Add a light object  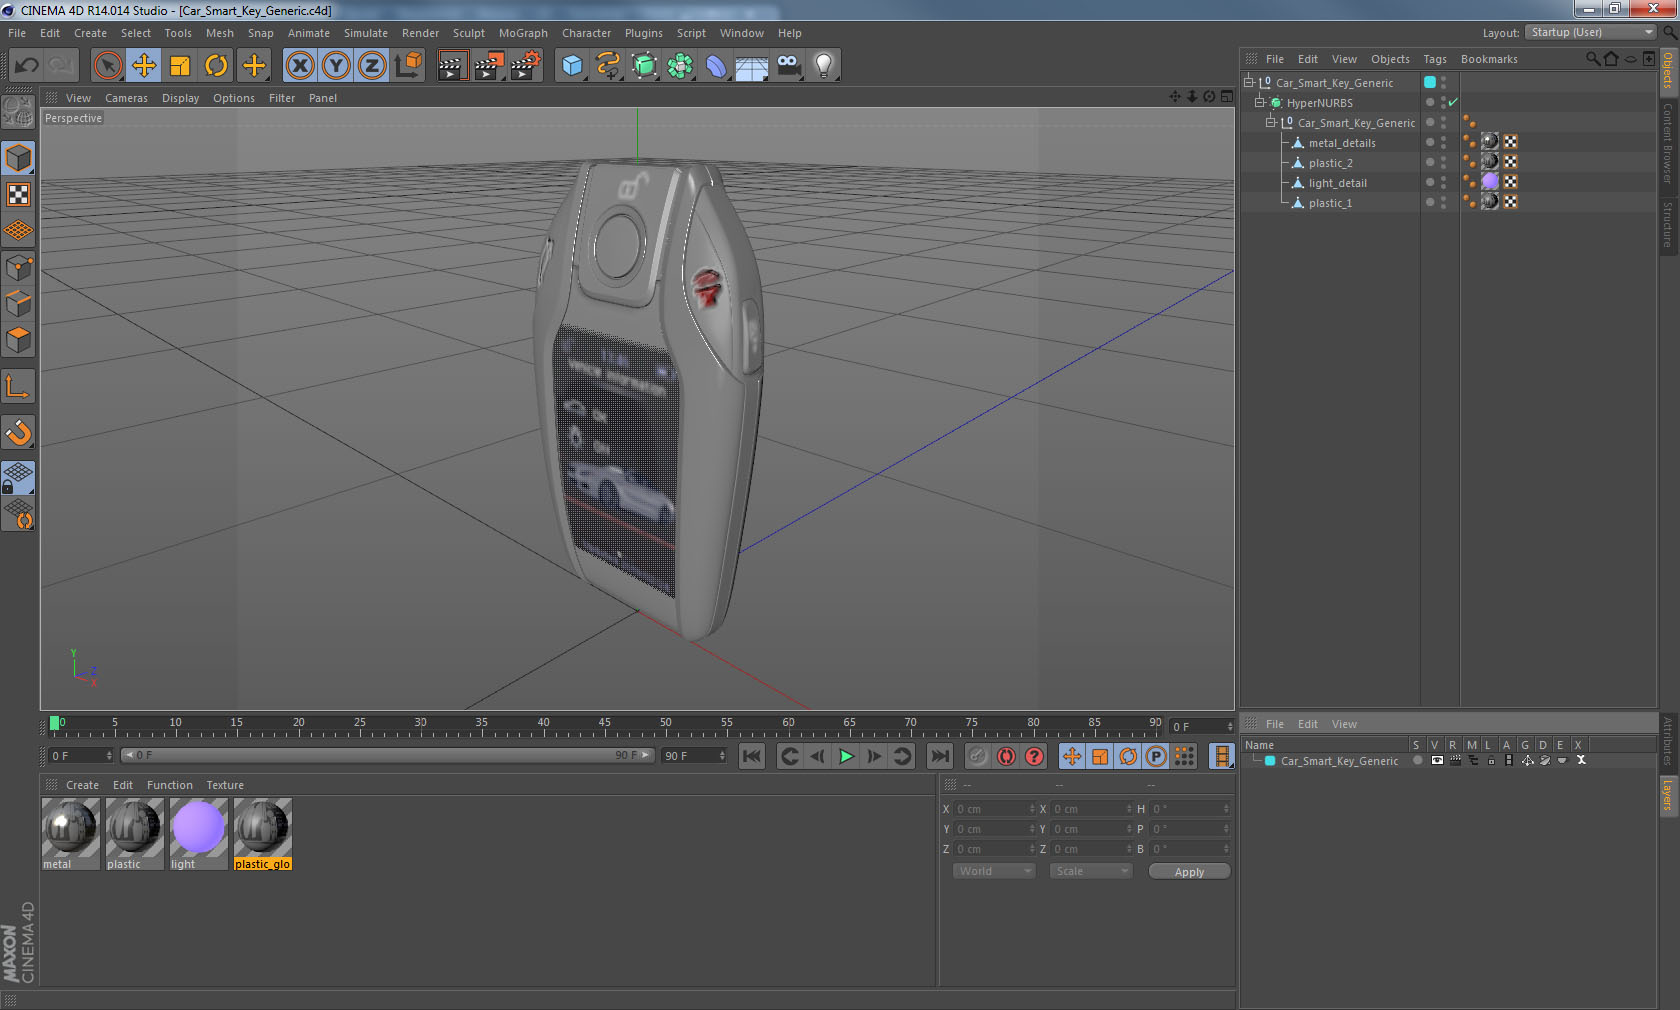(824, 66)
